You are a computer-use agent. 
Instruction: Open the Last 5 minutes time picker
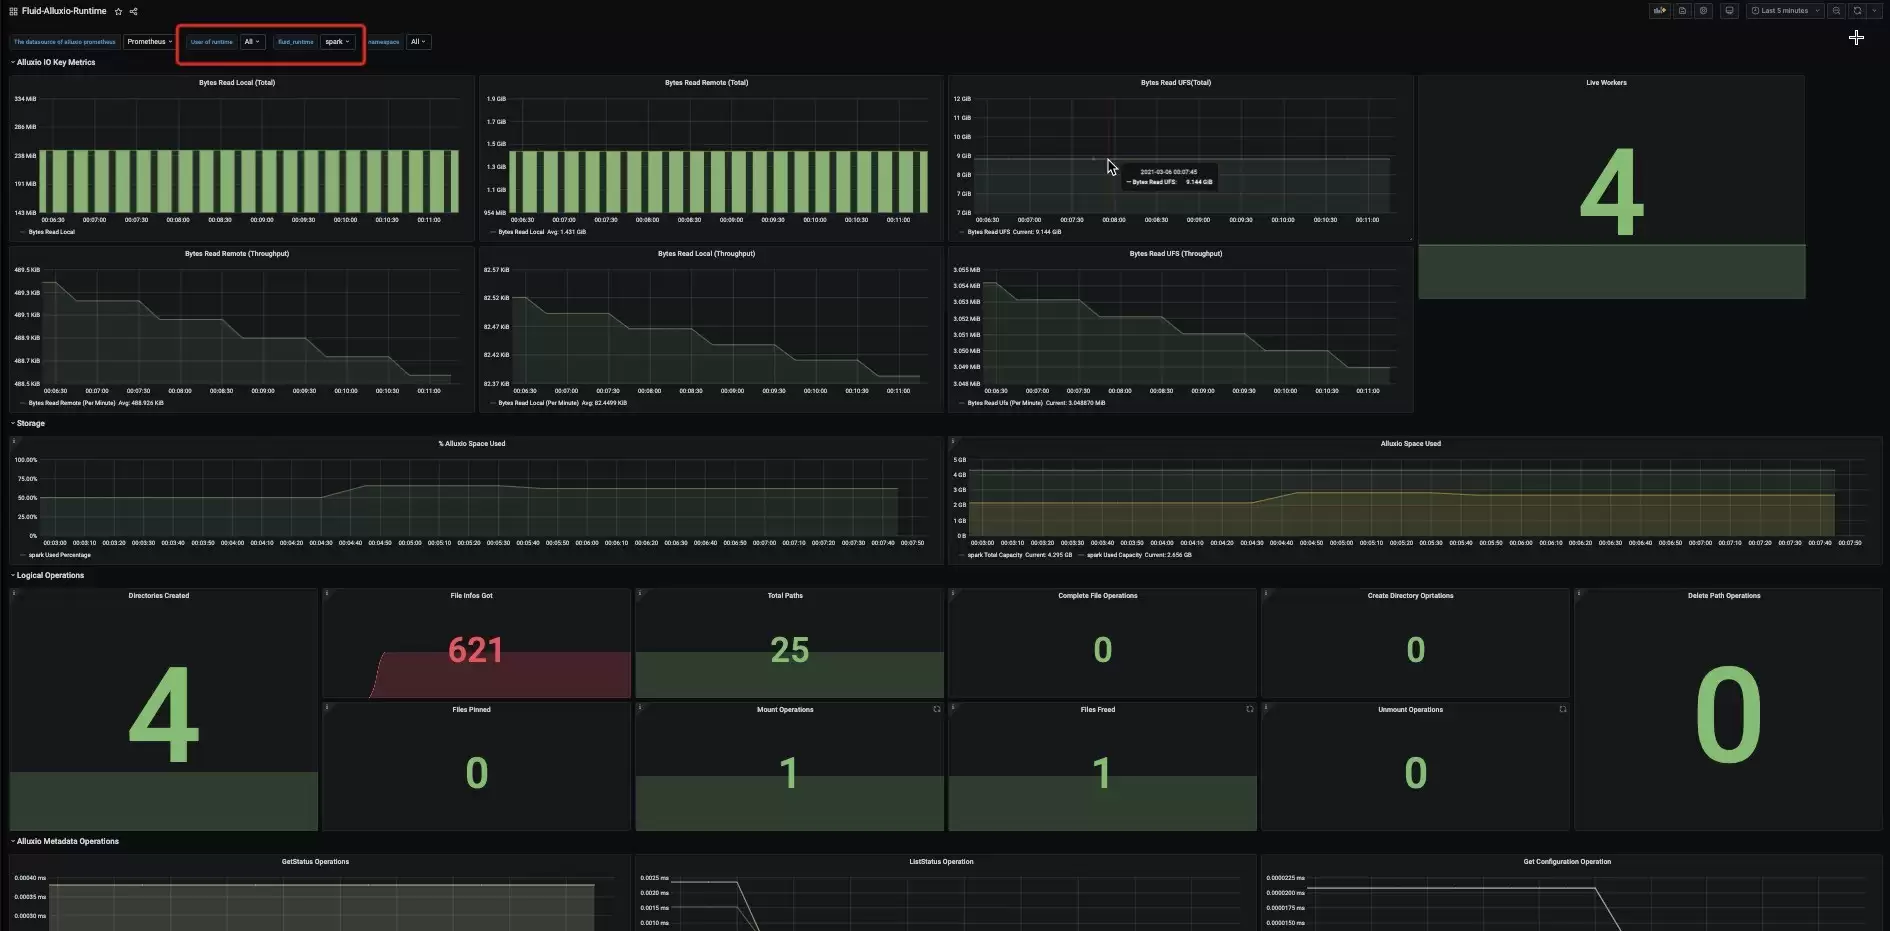[x=1785, y=11]
